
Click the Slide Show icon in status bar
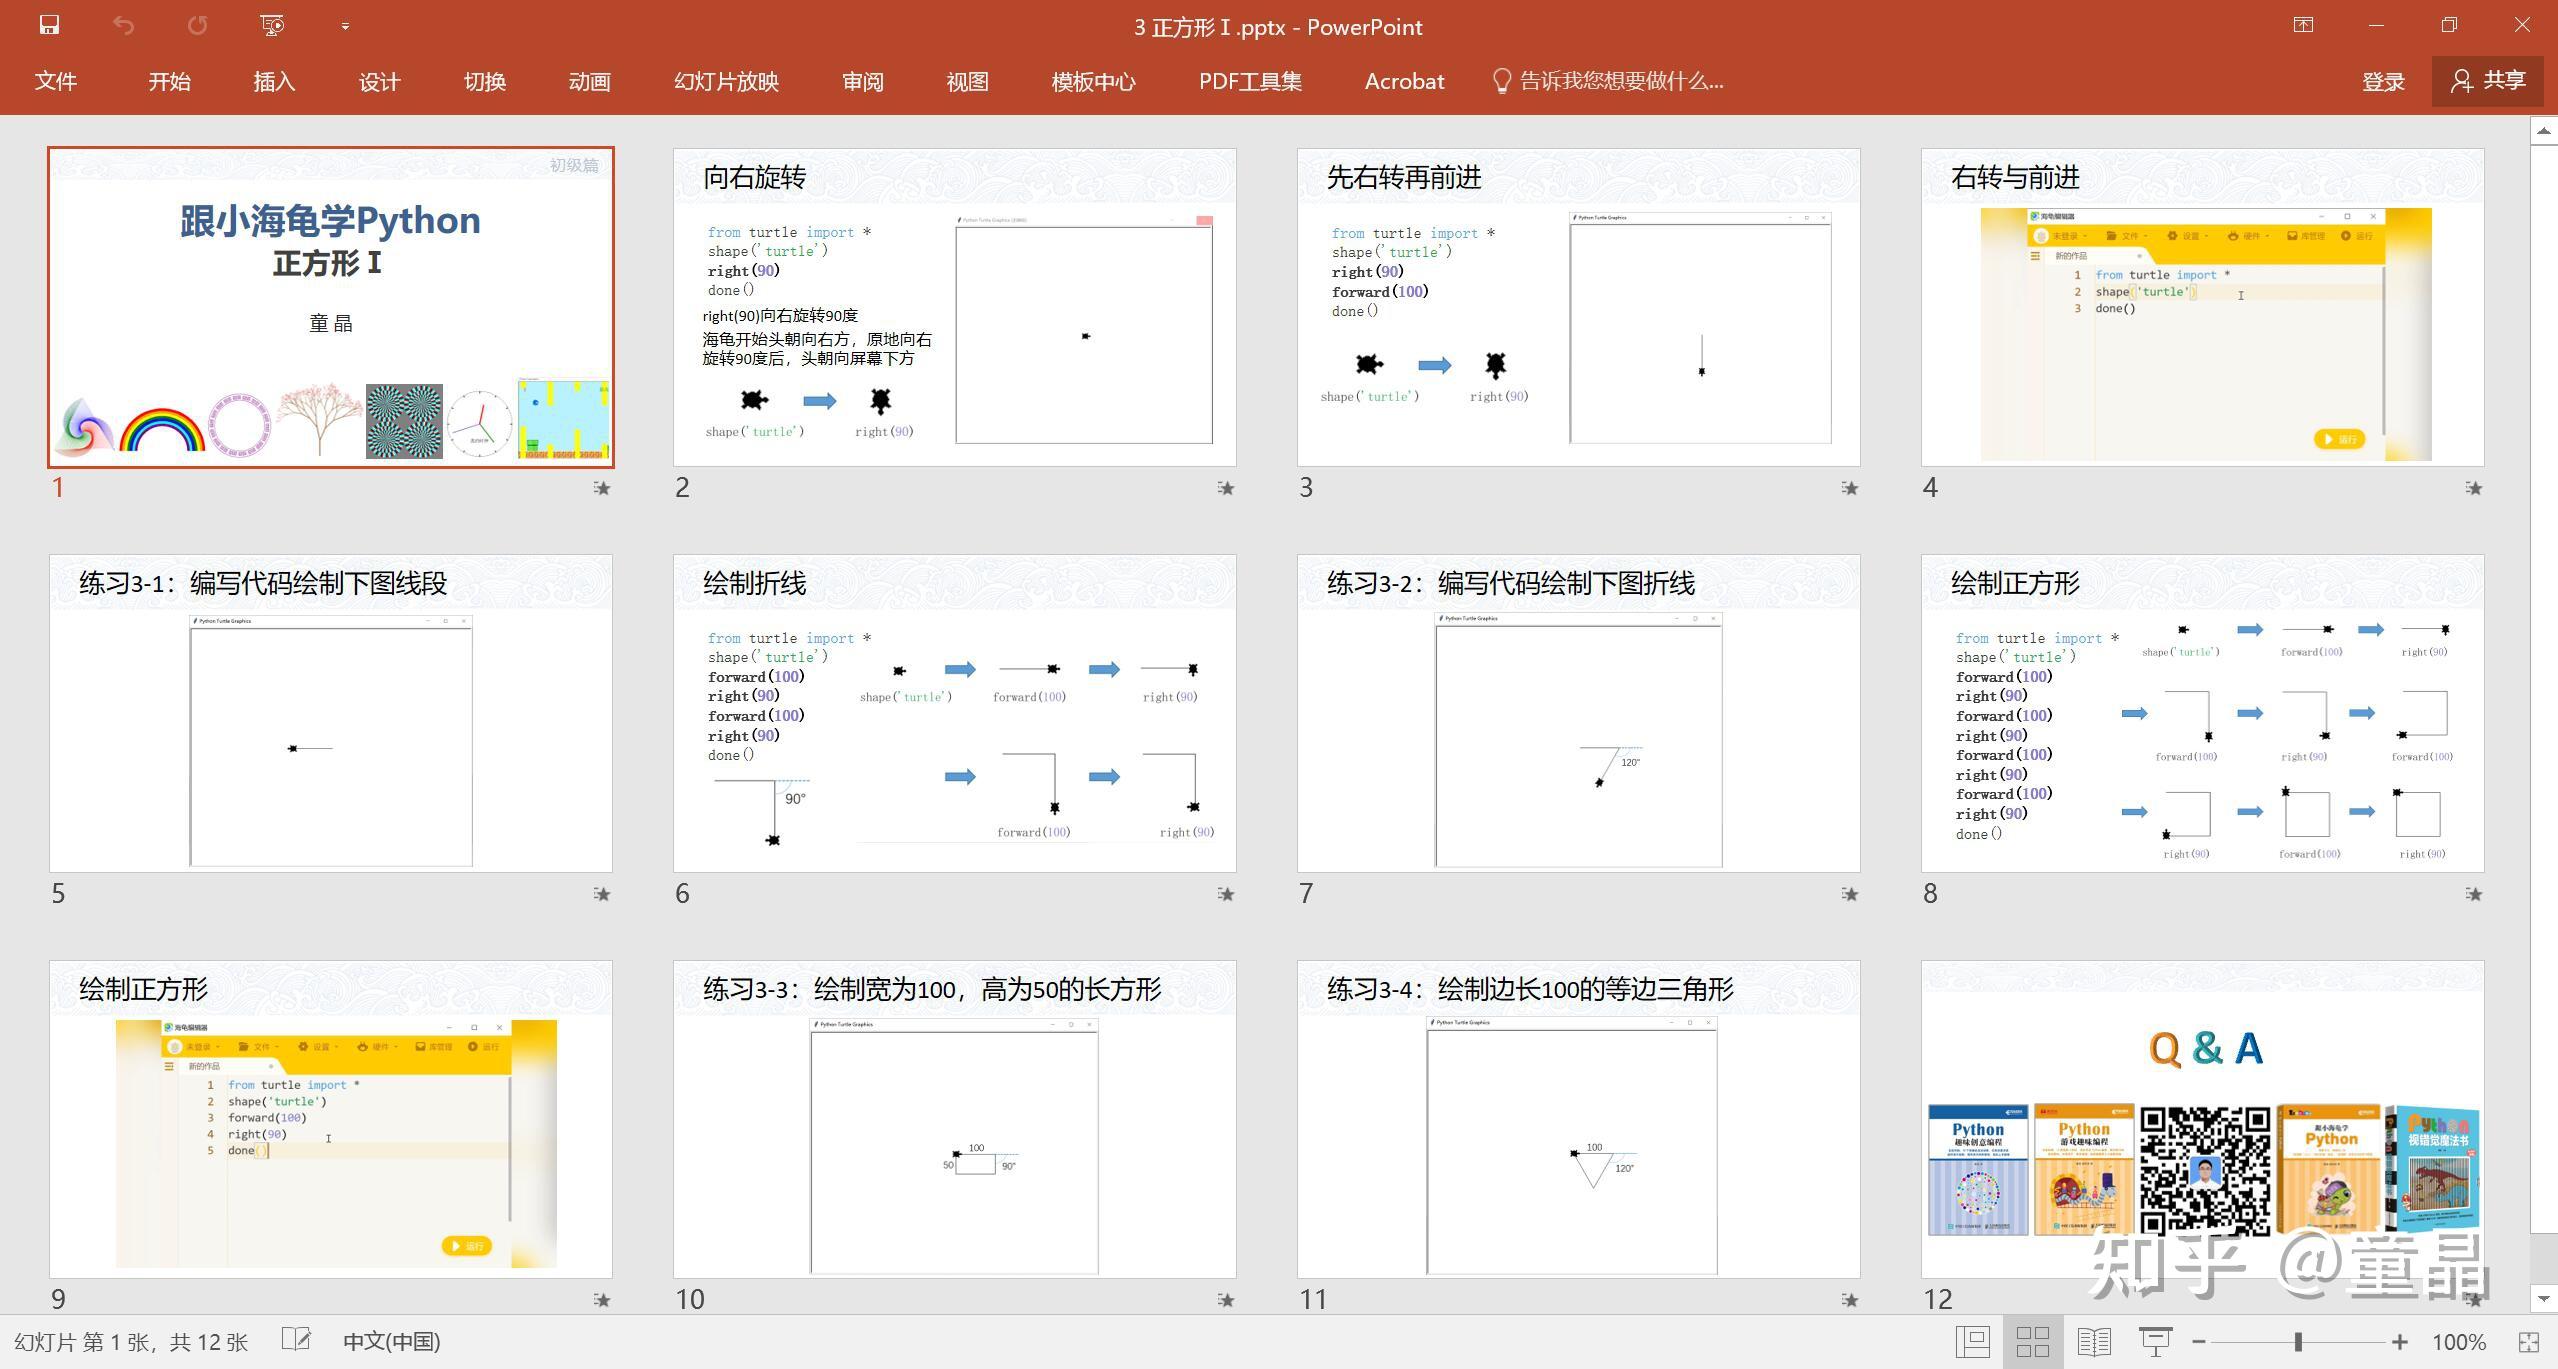click(2155, 1342)
